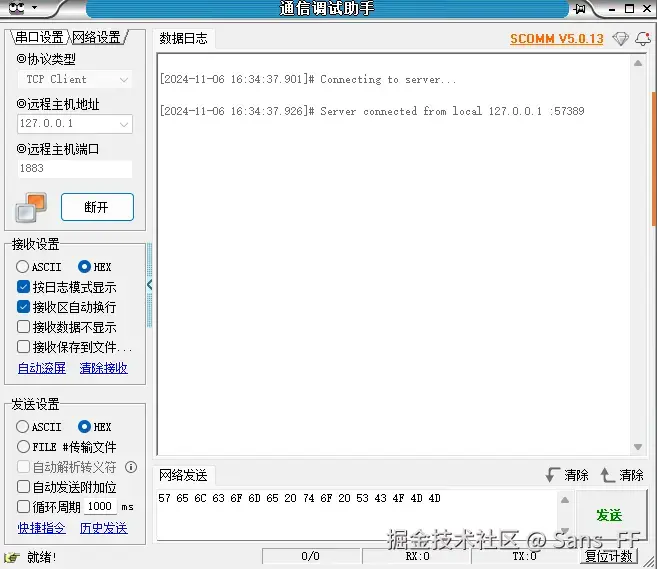This screenshot has width=657, height=569.
Task: Select ASCII receive mode
Action: (39, 267)
